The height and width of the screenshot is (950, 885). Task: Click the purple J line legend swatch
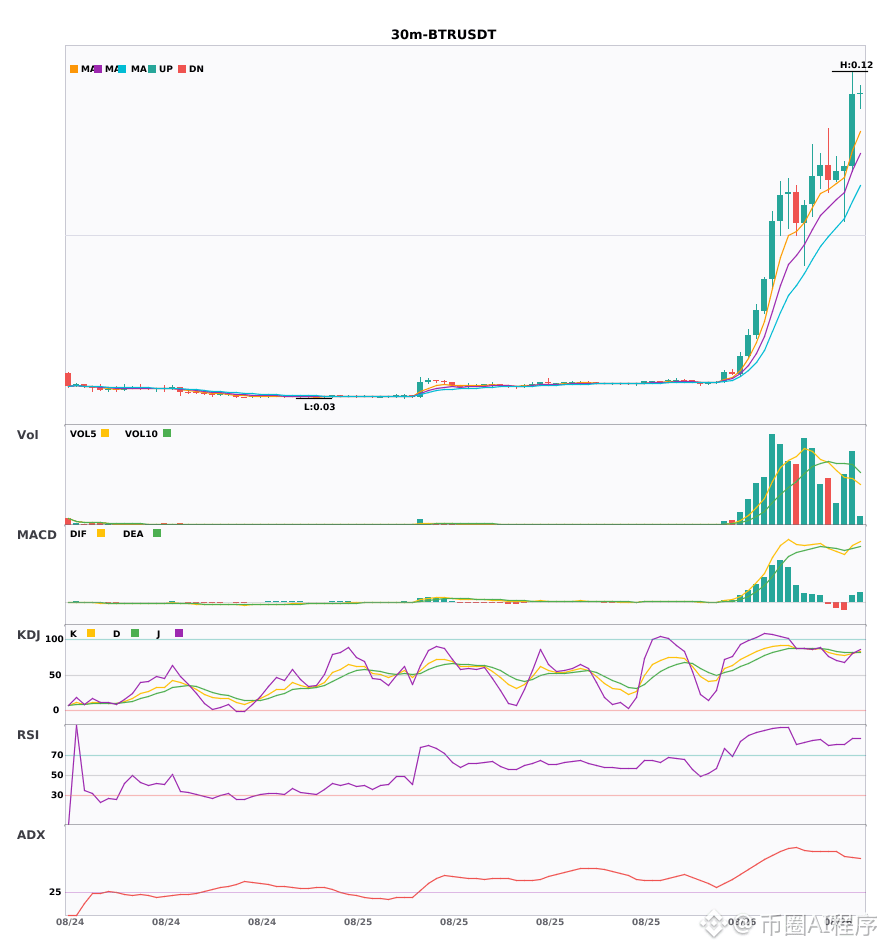pos(179,633)
